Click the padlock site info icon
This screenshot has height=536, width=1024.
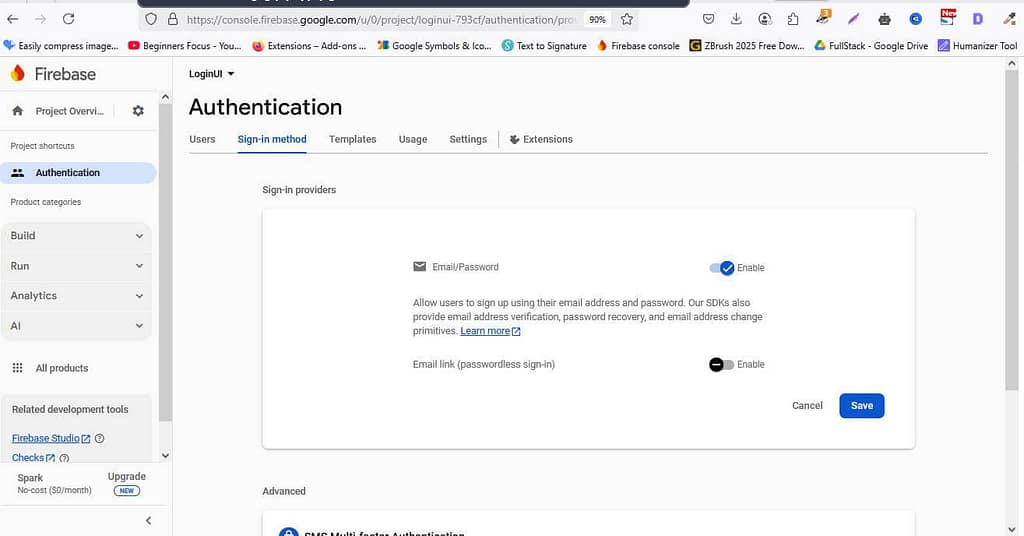[x=172, y=20]
